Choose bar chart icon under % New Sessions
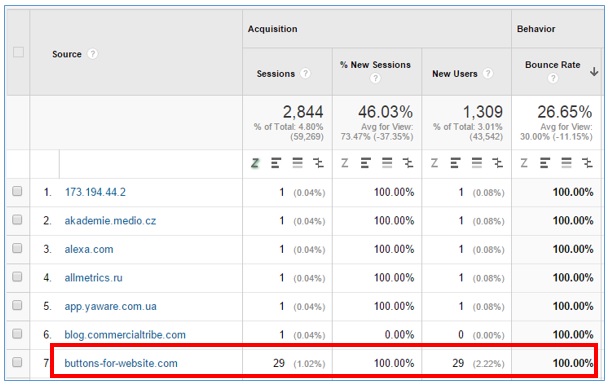The image size is (609, 389). pos(365,163)
